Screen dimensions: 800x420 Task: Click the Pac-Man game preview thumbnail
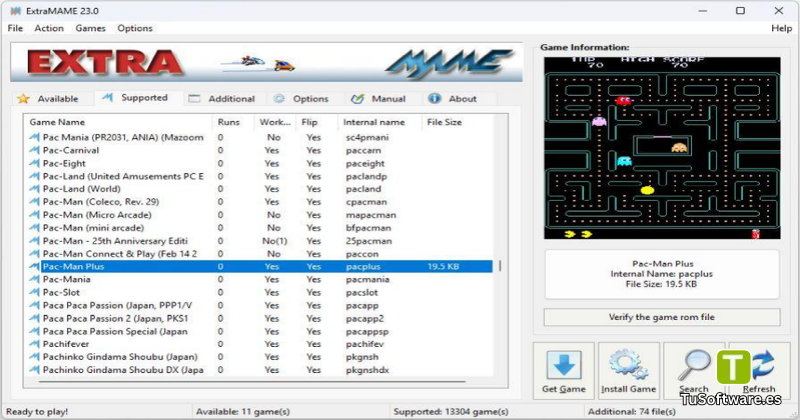coord(662,148)
